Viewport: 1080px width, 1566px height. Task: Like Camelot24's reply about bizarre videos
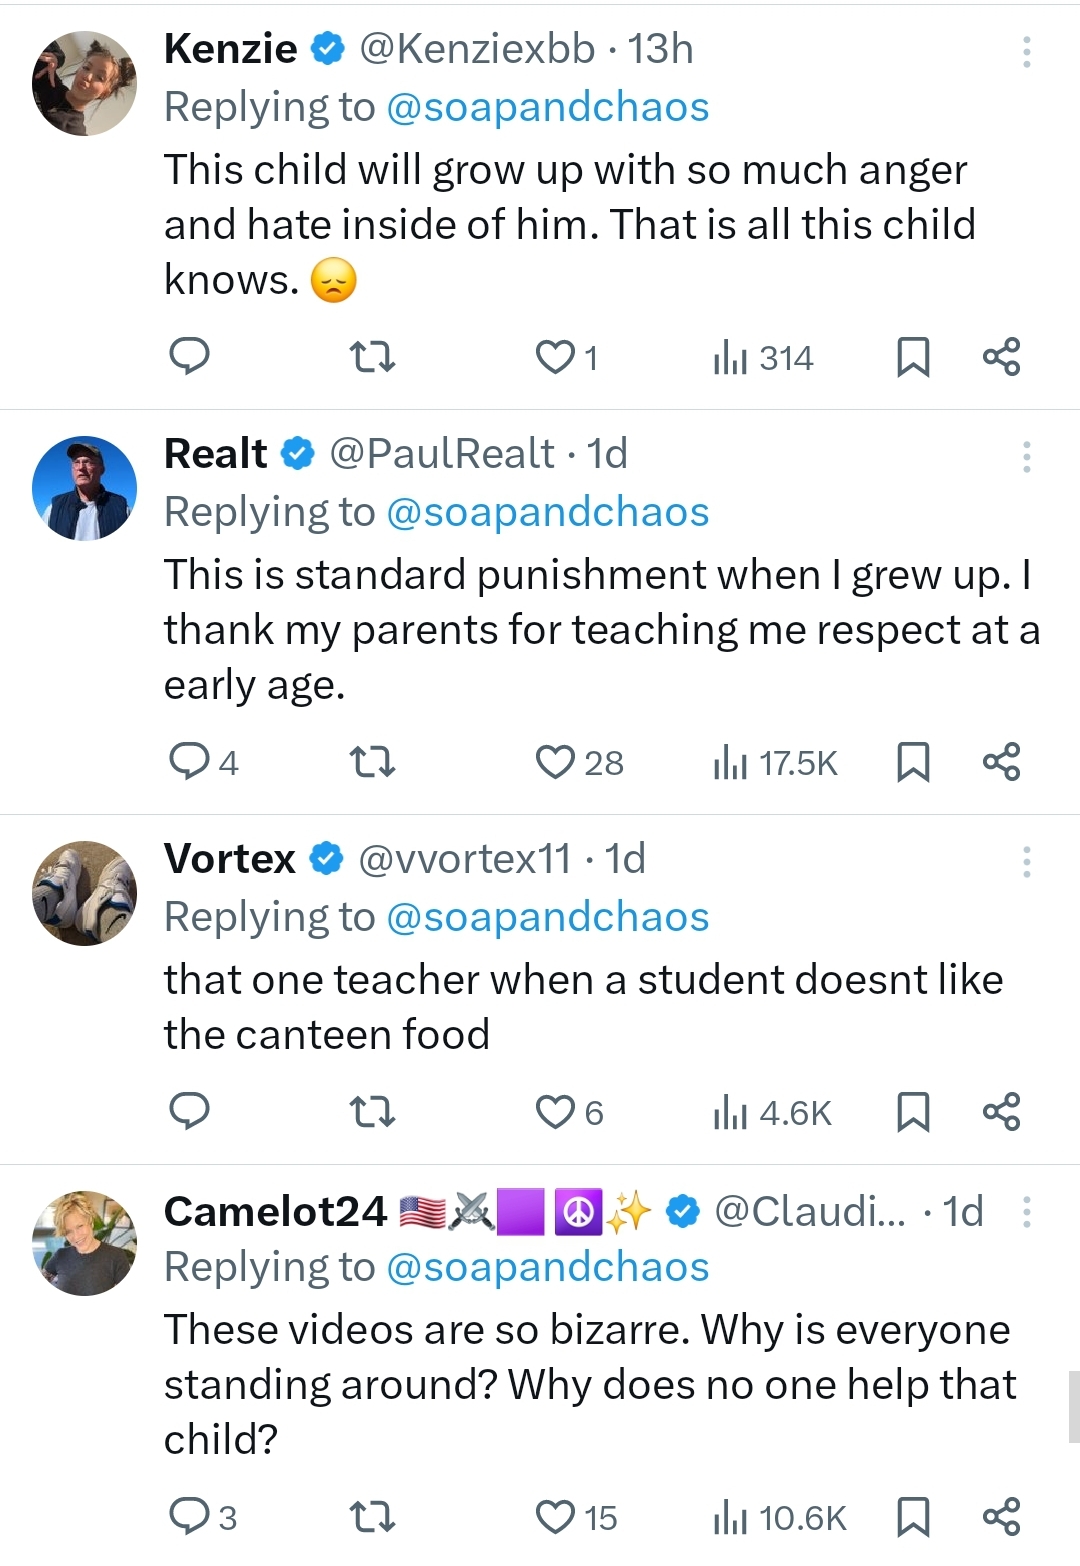556,1517
